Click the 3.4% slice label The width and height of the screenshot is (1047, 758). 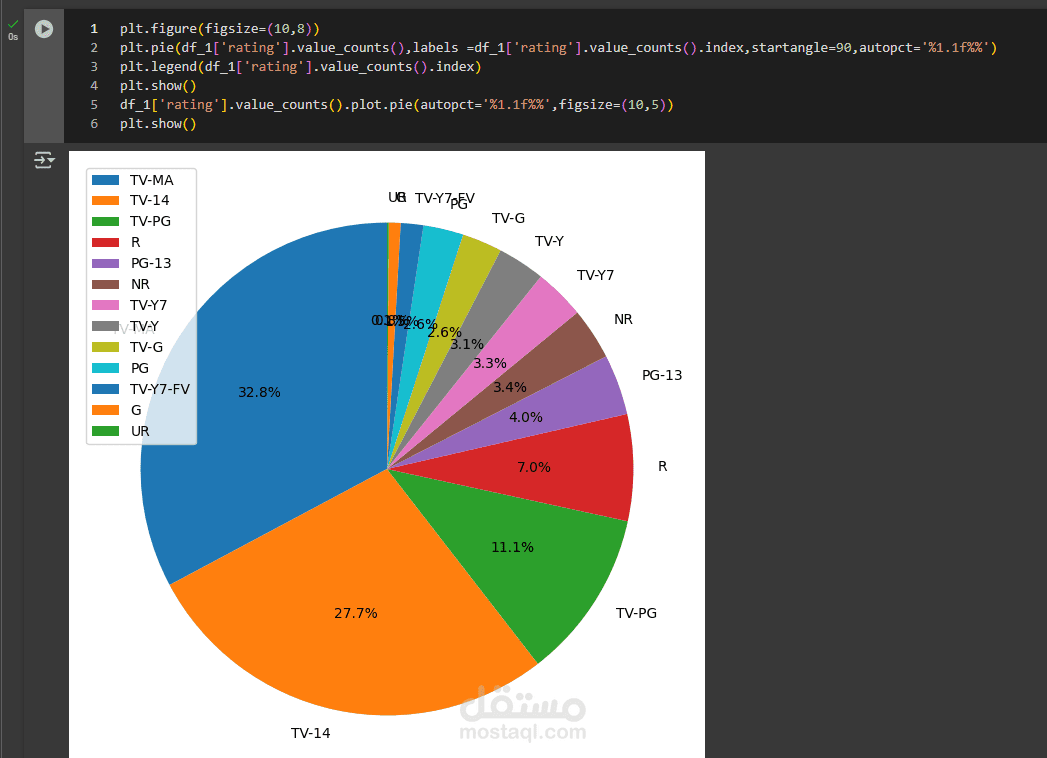click(x=509, y=387)
